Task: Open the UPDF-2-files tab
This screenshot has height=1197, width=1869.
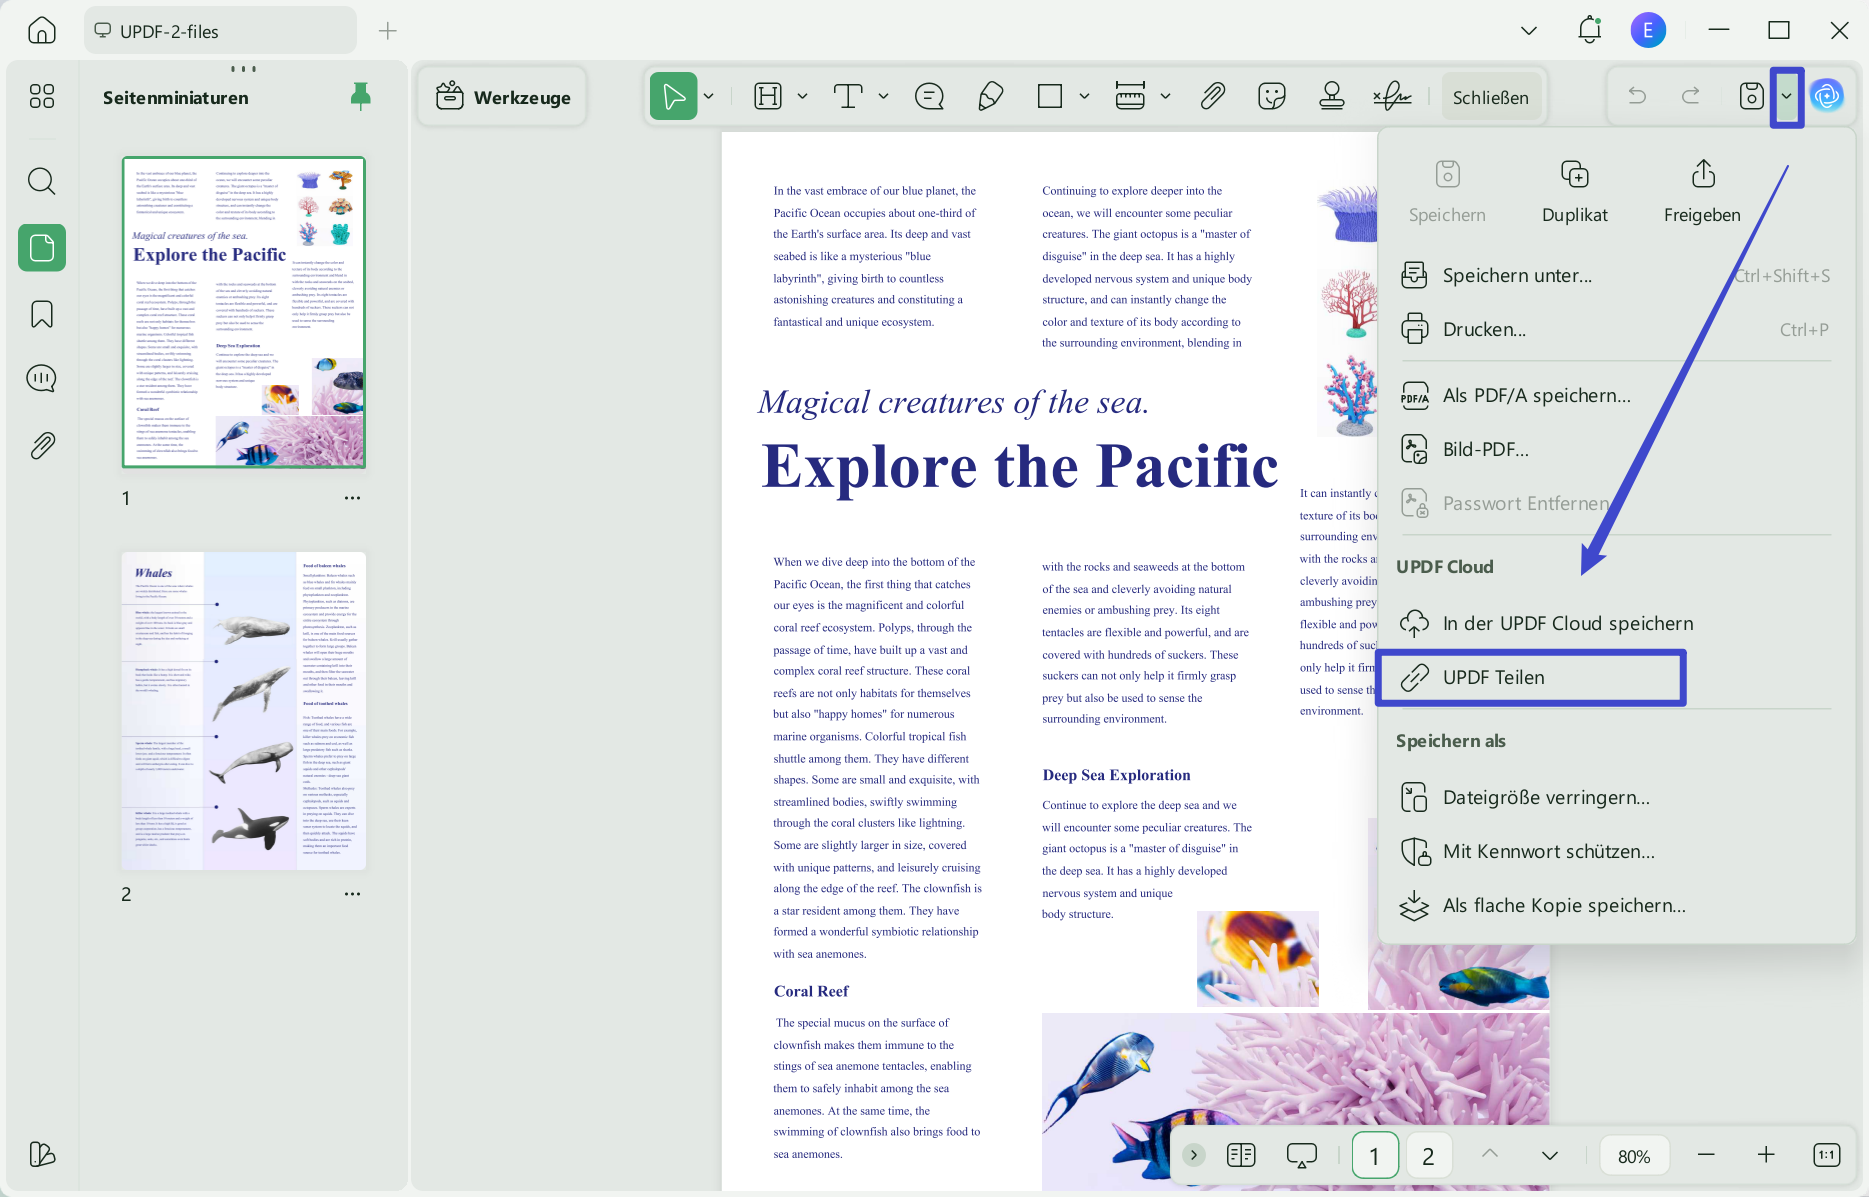Action: (x=220, y=31)
